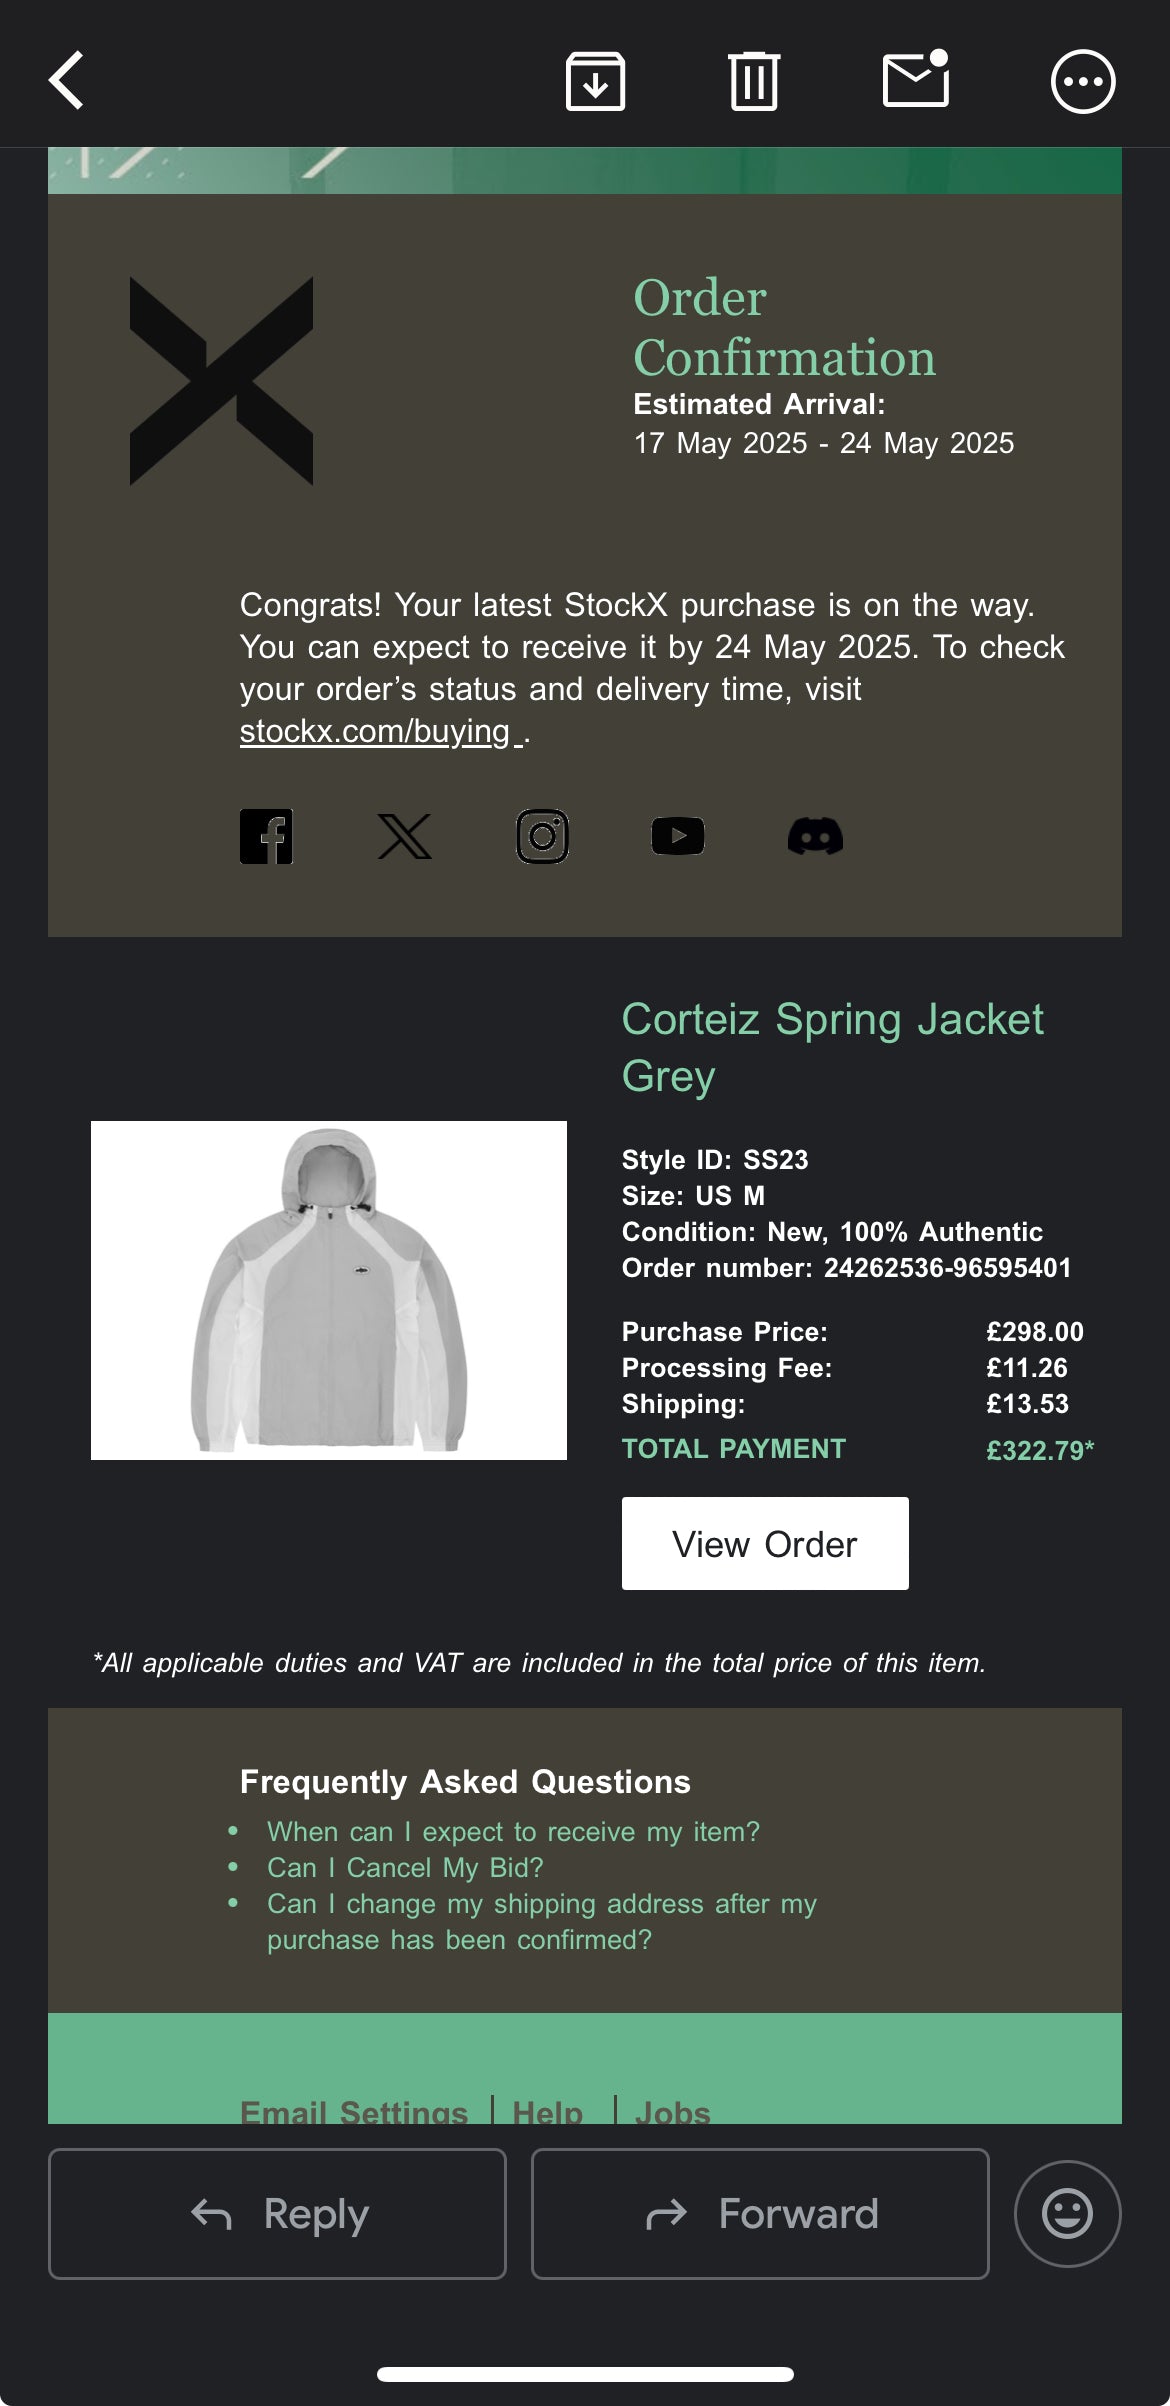Tap the emoji reaction button
Screen dimensions: 1170x2406
pyautogui.click(x=1067, y=2213)
